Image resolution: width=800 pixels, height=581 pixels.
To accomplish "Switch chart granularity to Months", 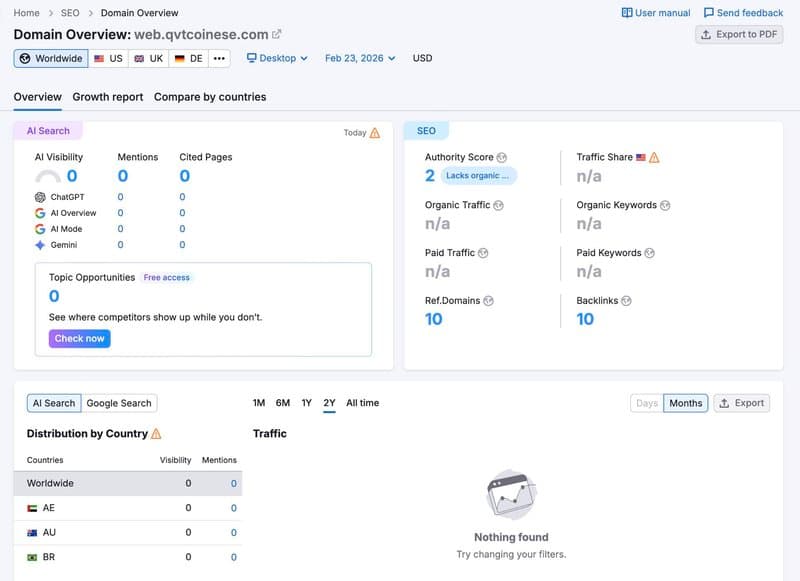I will coord(686,403).
